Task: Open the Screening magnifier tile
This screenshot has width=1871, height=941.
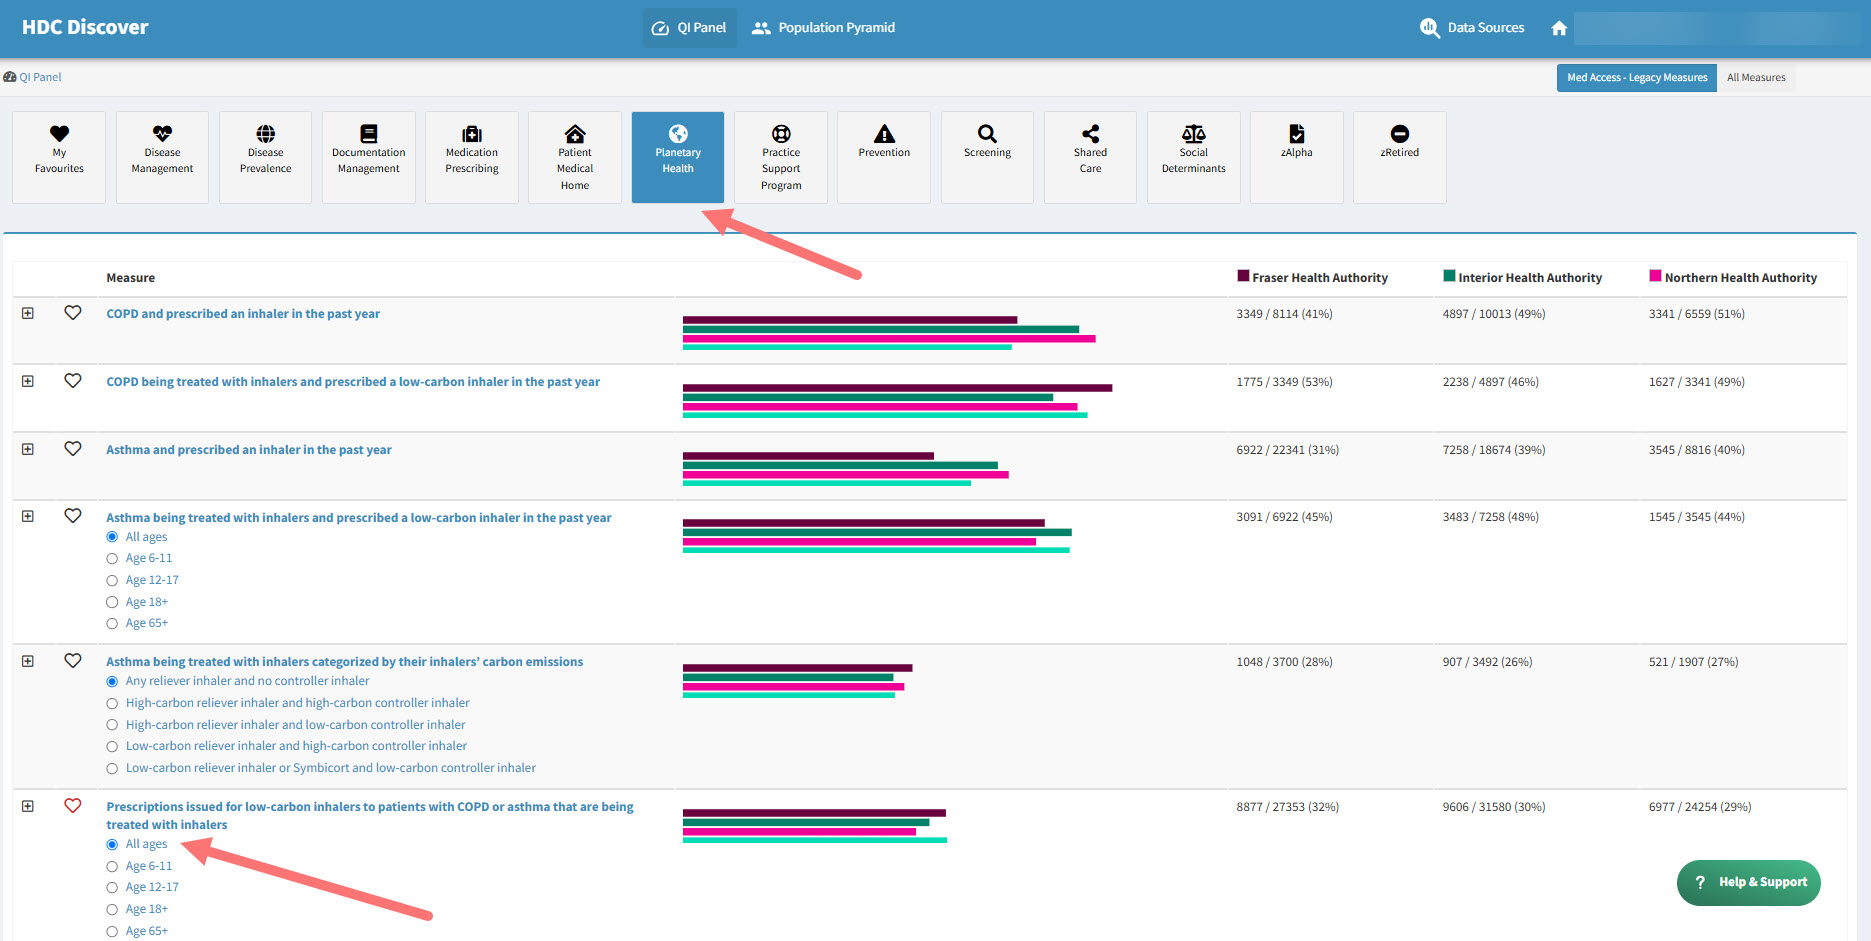Action: [x=987, y=157]
